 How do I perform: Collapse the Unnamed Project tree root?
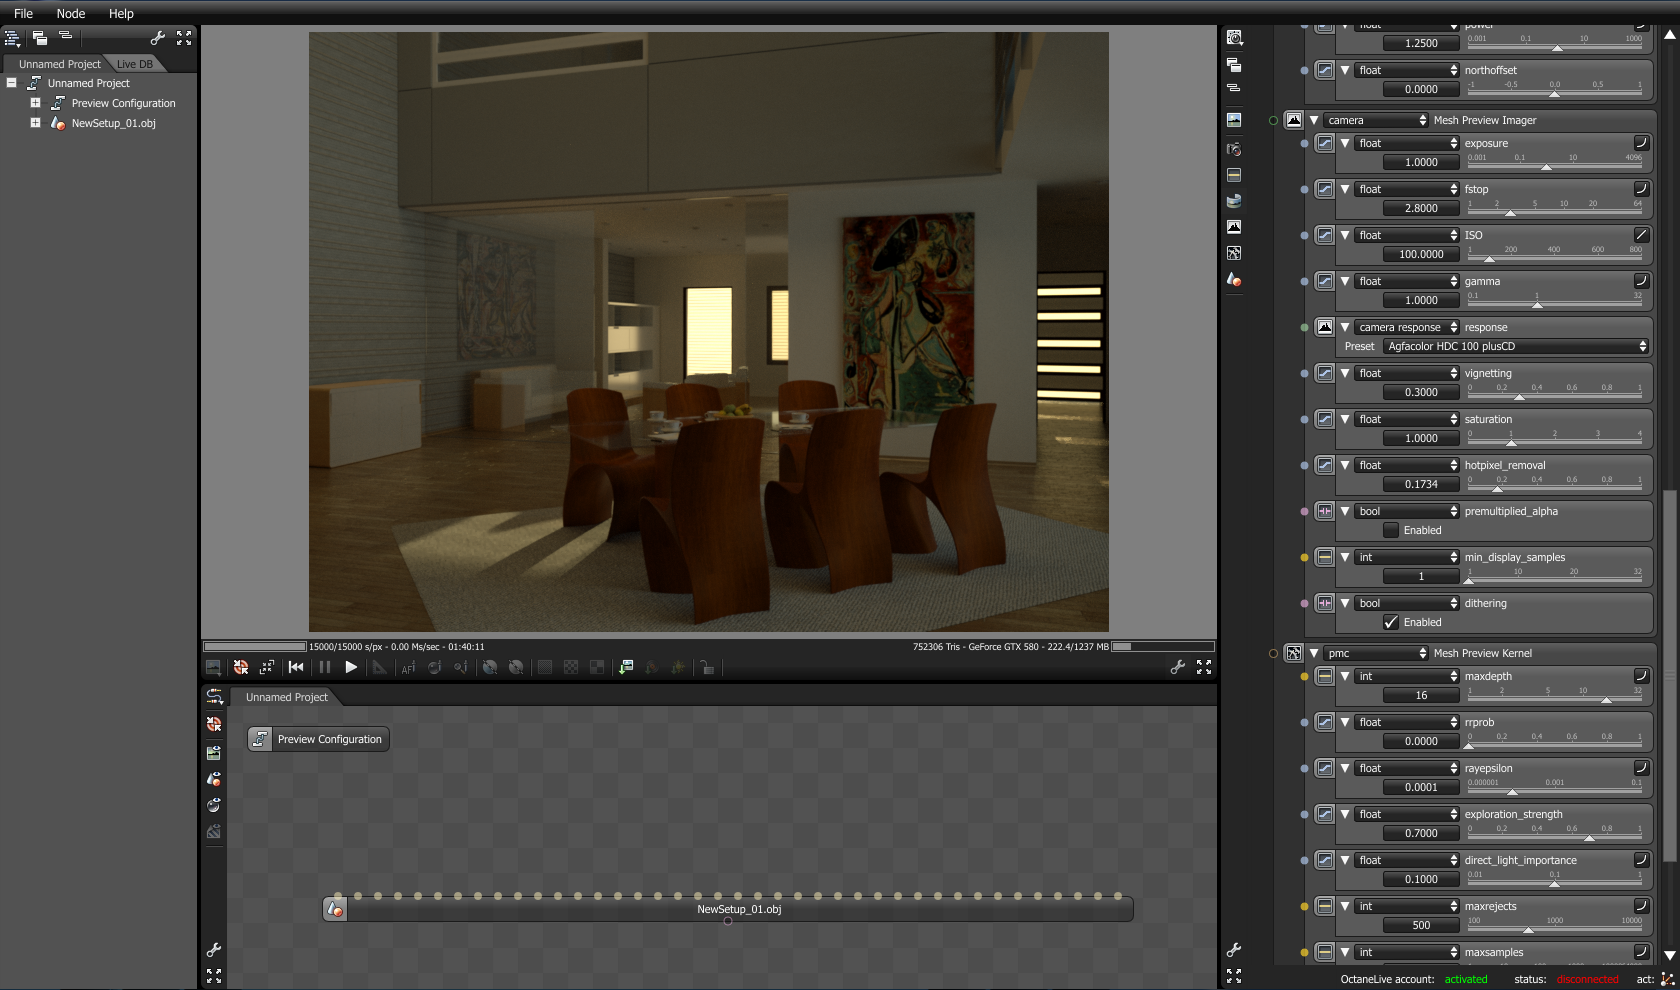click(x=12, y=83)
